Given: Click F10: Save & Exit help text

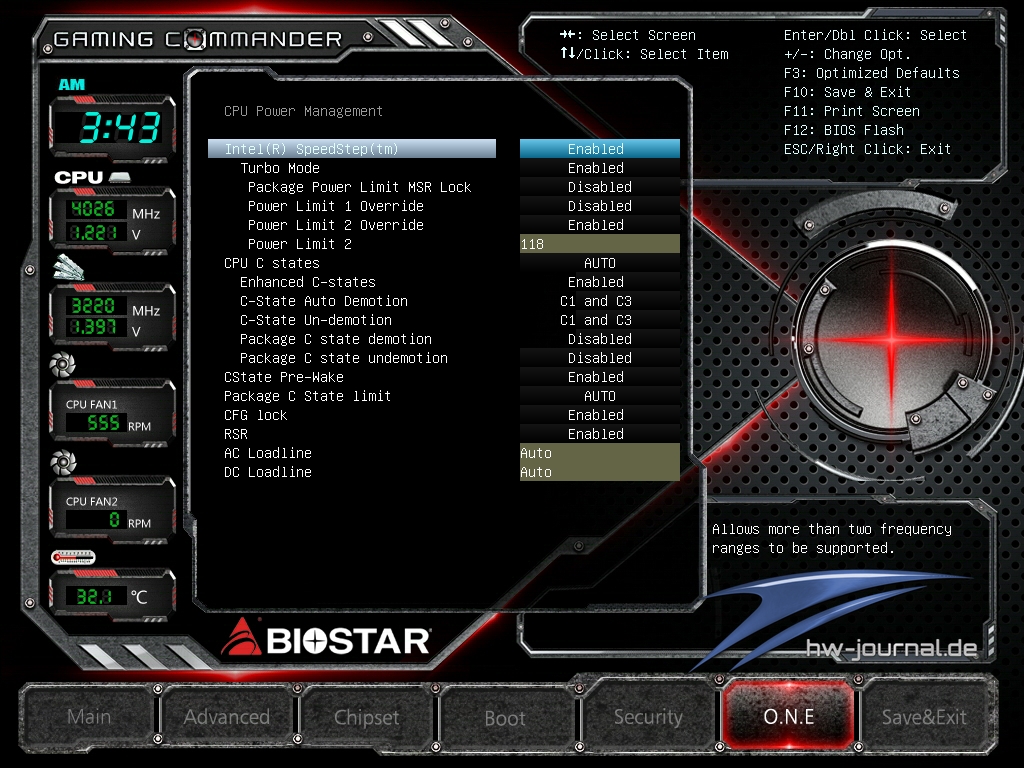Looking at the screenshot, I should tap(847, 92).
